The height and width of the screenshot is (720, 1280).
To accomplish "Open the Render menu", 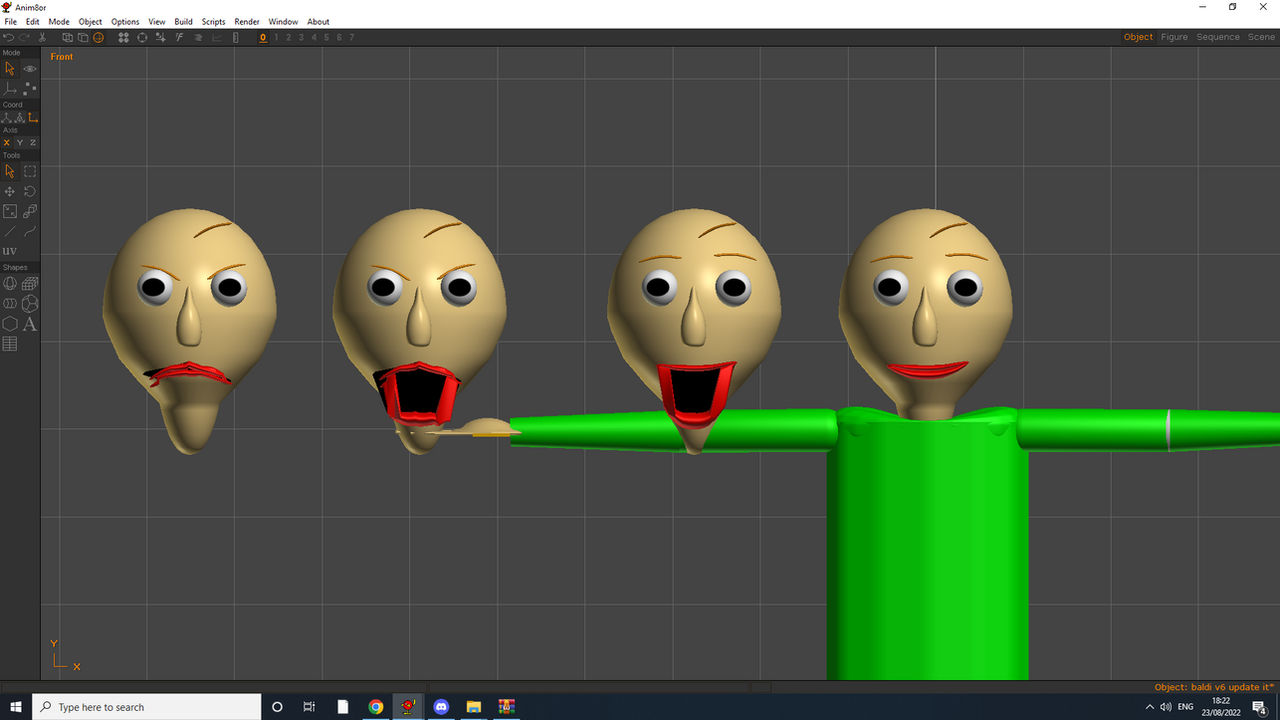I will click(x=247, y=21).
